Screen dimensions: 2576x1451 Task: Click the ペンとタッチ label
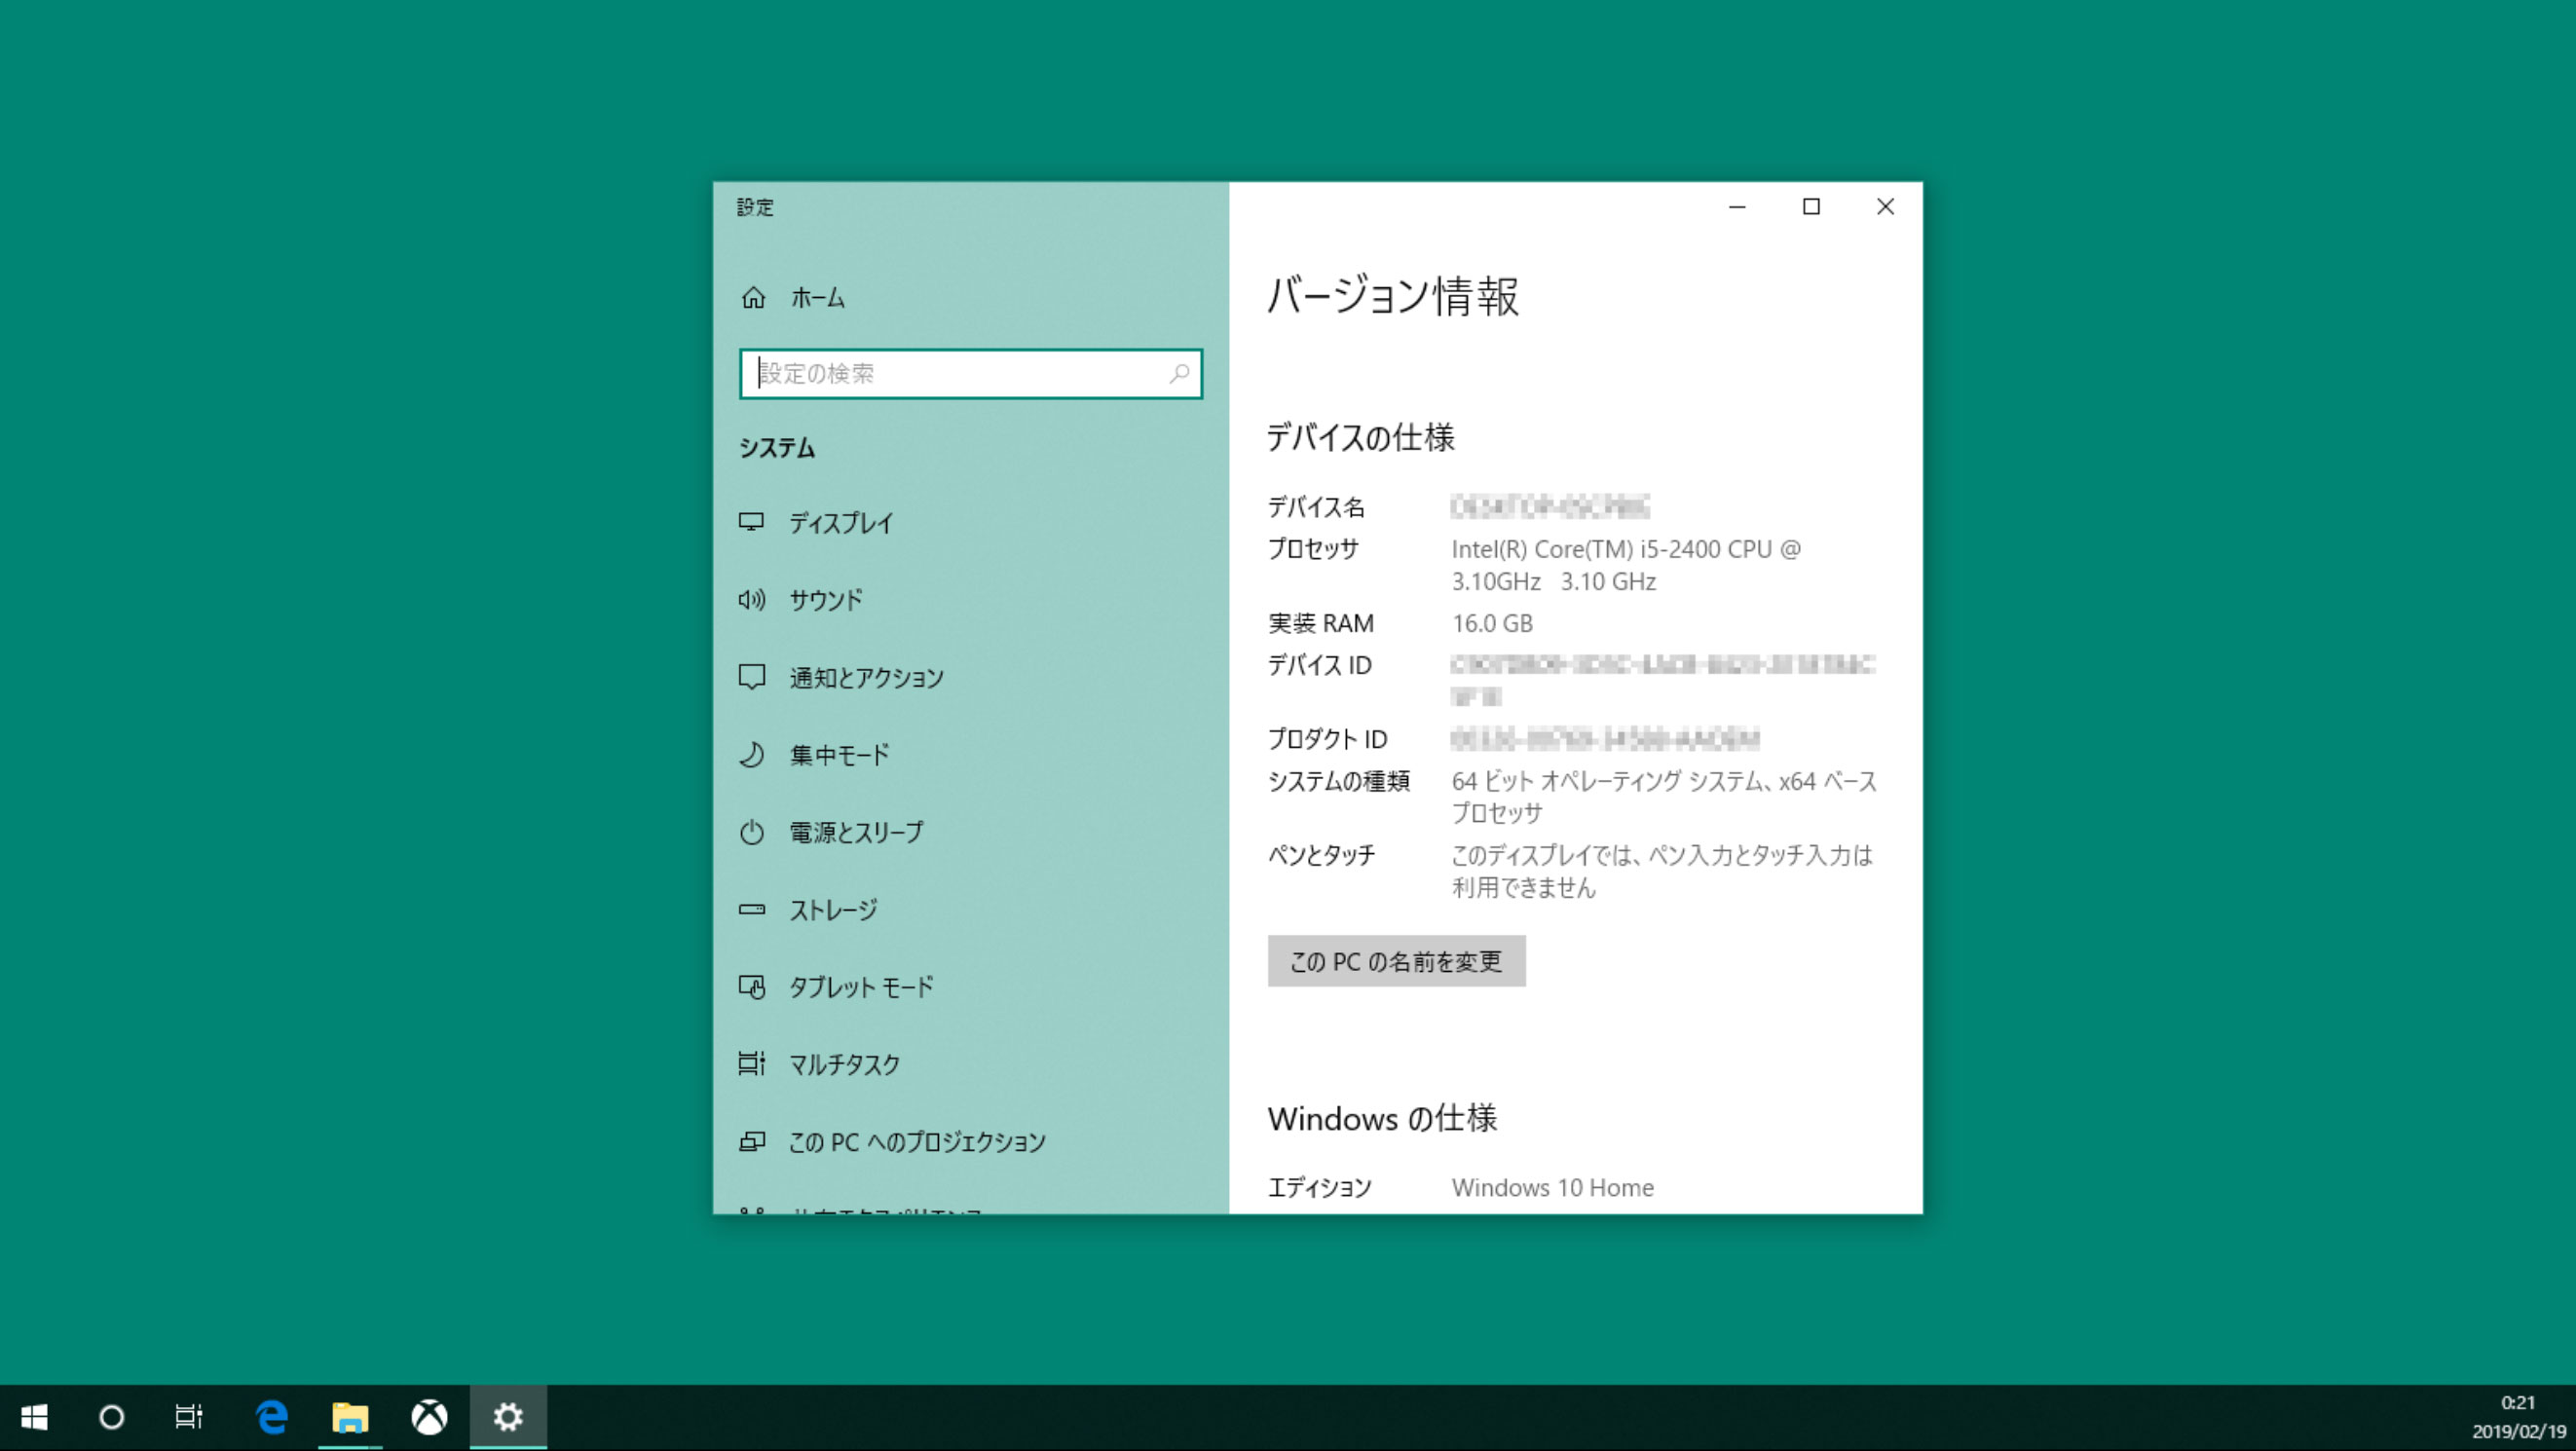pyautogui.click(x=1321, y=856)
